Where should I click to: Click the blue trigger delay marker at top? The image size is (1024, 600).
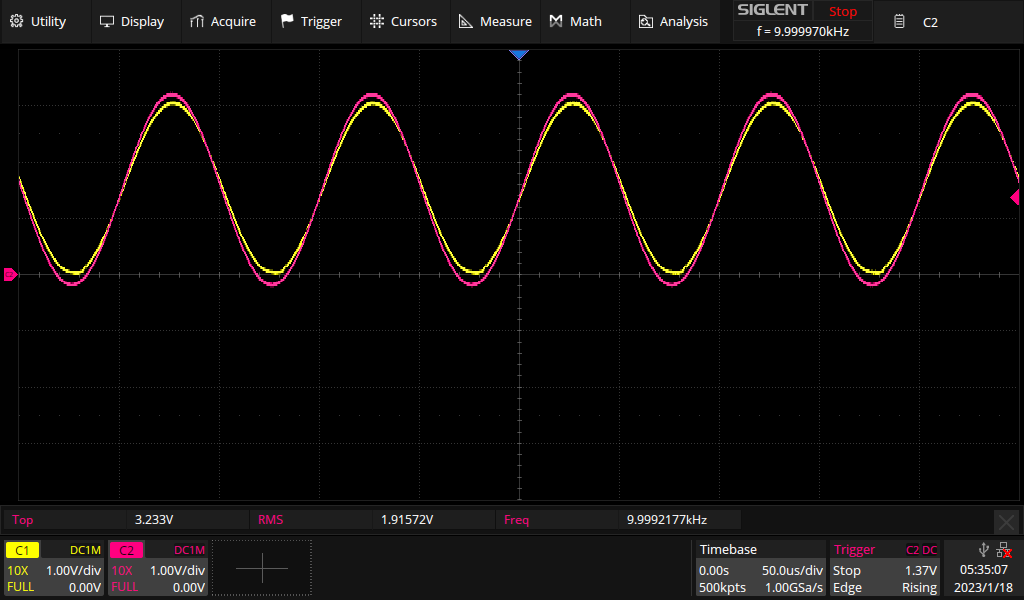519,55
